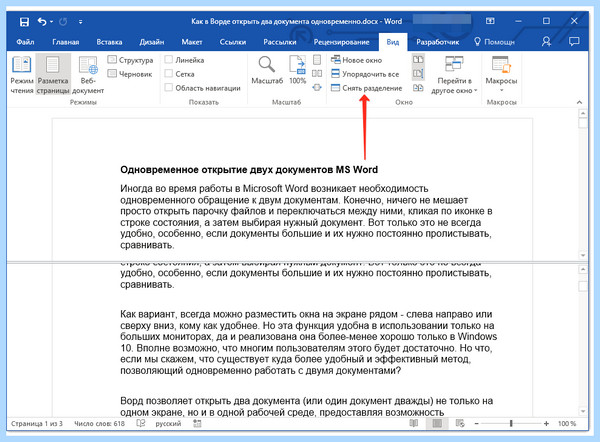
Task: Open Перейти в другое окно dropdown
Action: [x=454, y=75]
